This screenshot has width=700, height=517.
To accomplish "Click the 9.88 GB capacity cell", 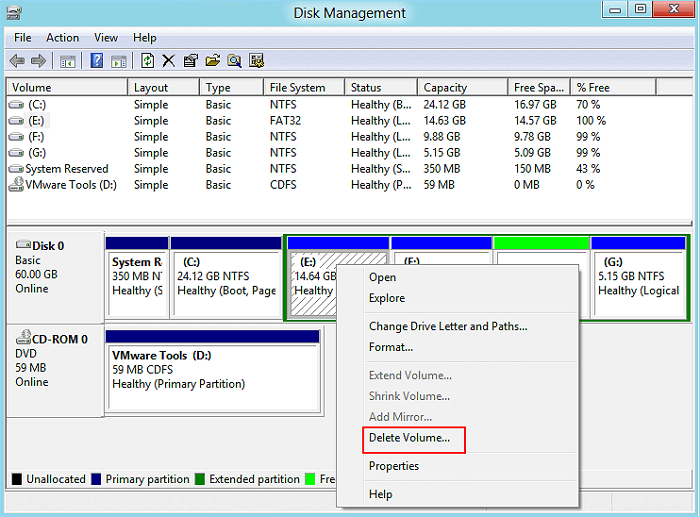I will pos(442,137).
